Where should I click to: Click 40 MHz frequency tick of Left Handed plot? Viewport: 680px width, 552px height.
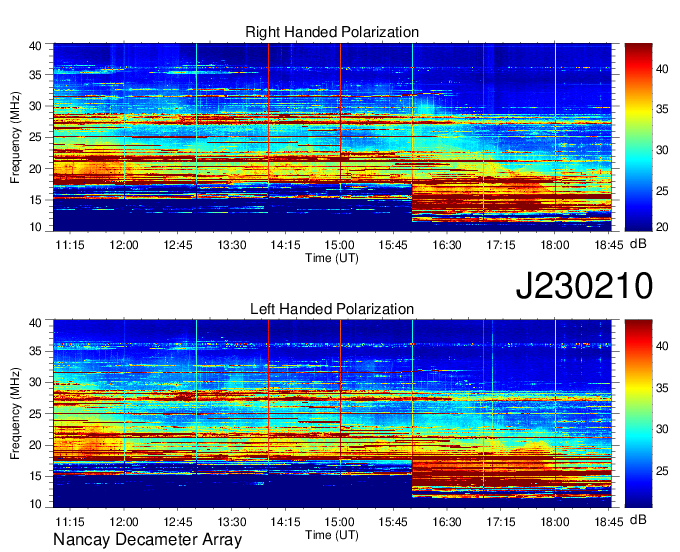click(35, 323)
